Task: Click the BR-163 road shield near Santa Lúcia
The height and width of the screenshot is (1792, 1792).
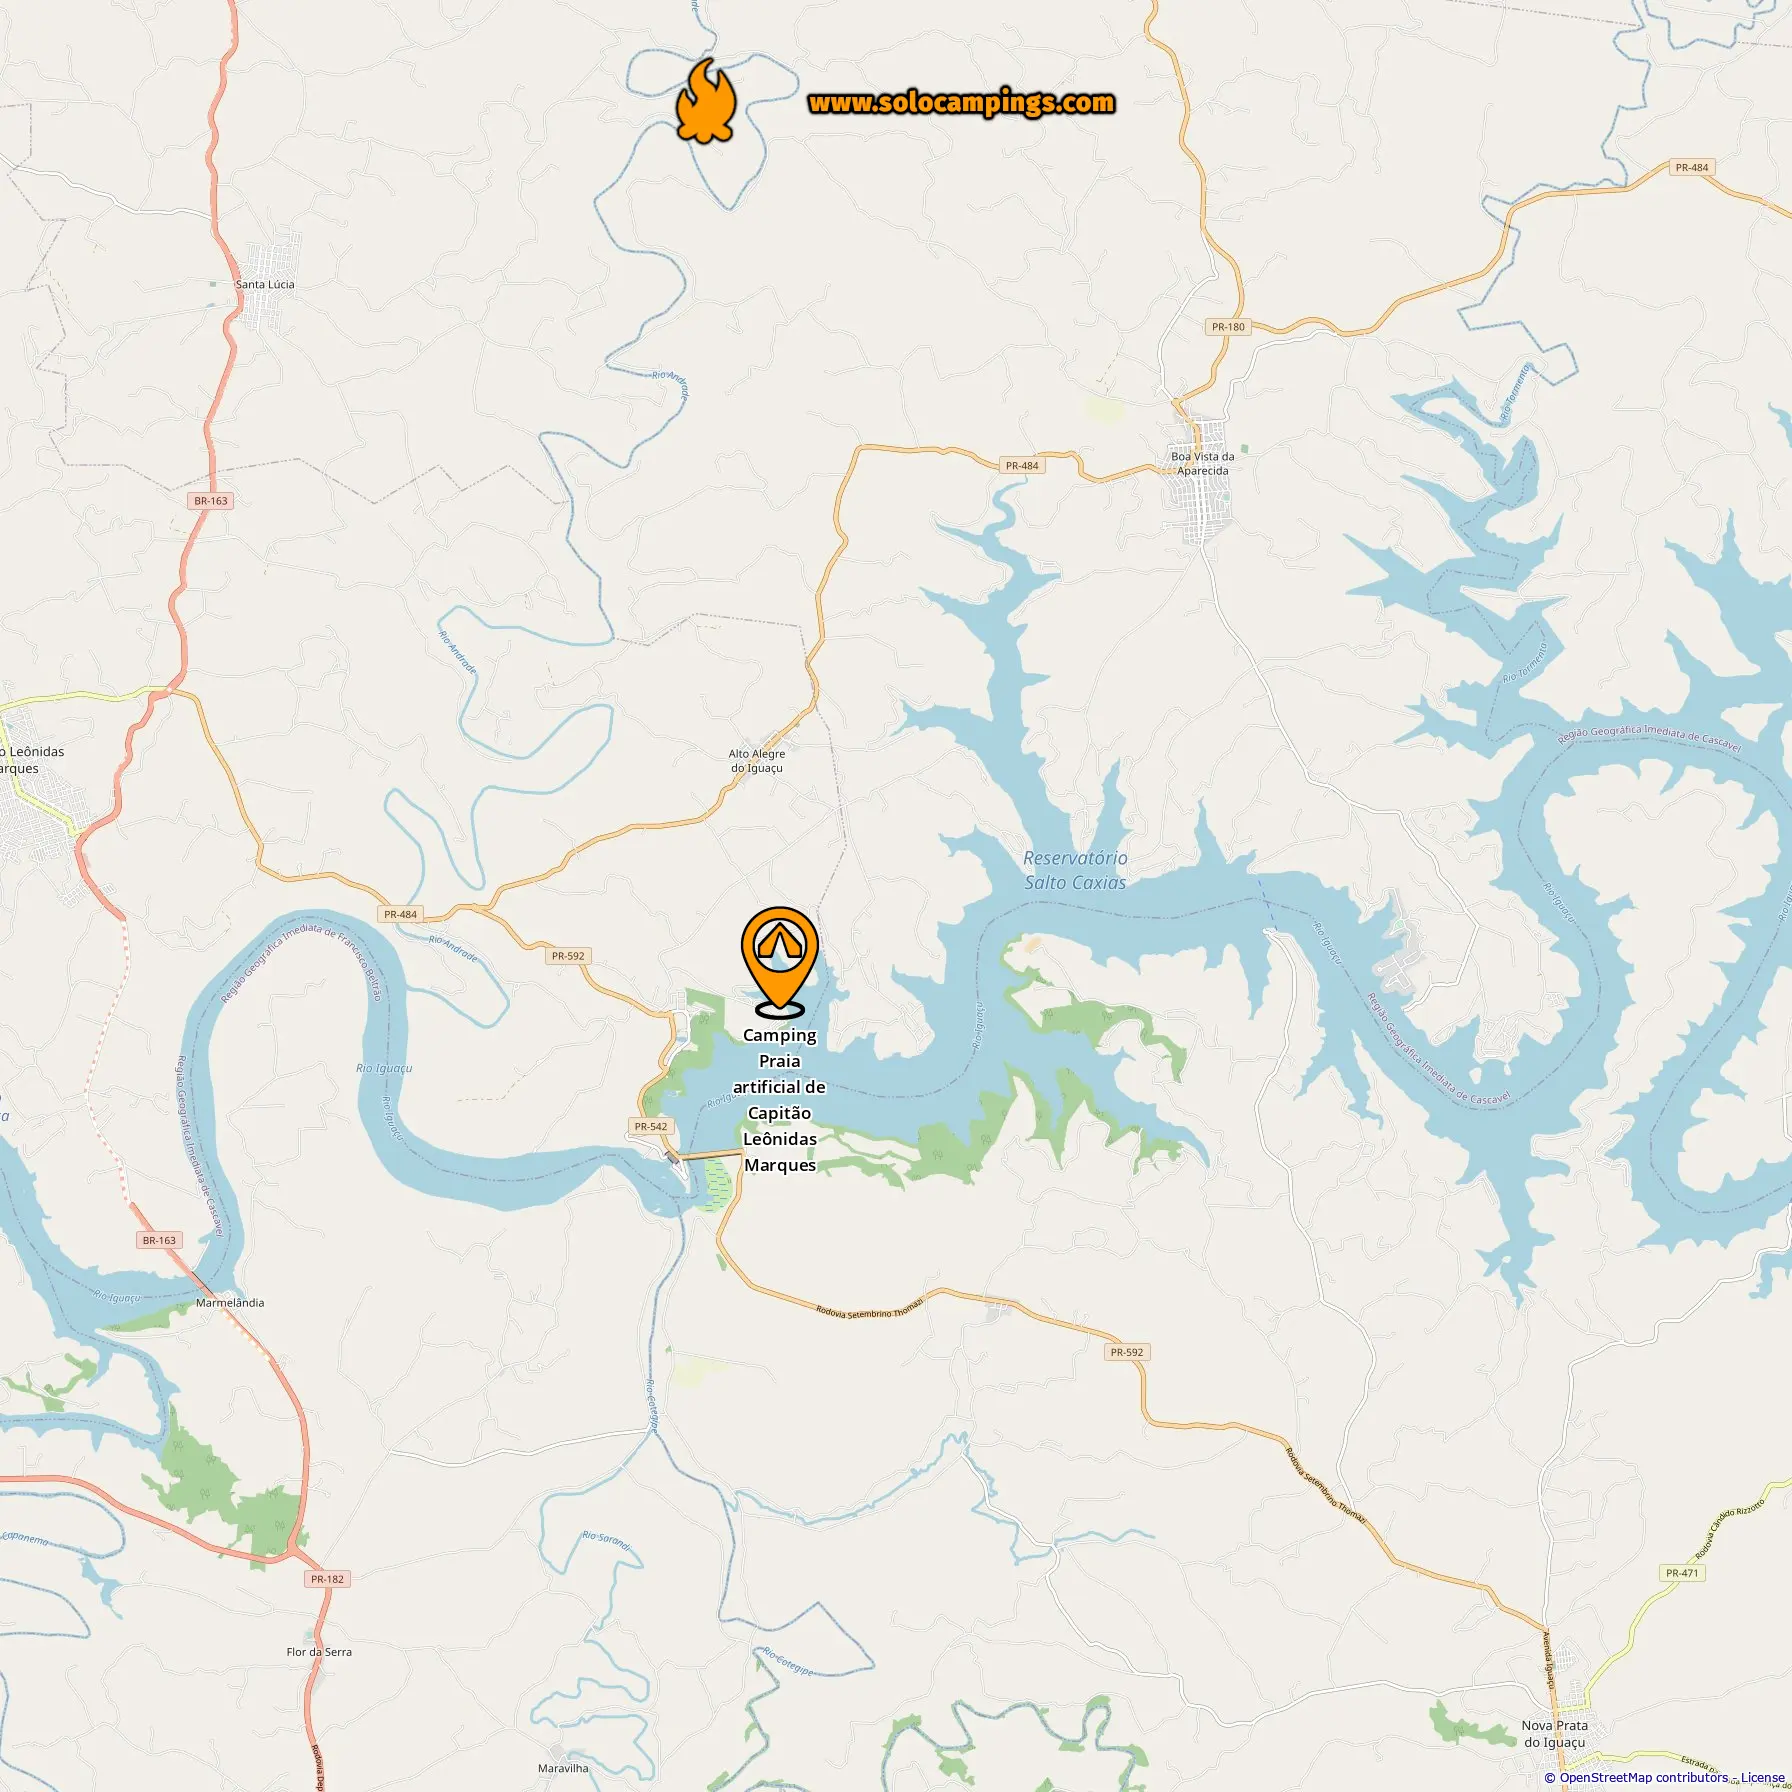Action: [211, 501]
